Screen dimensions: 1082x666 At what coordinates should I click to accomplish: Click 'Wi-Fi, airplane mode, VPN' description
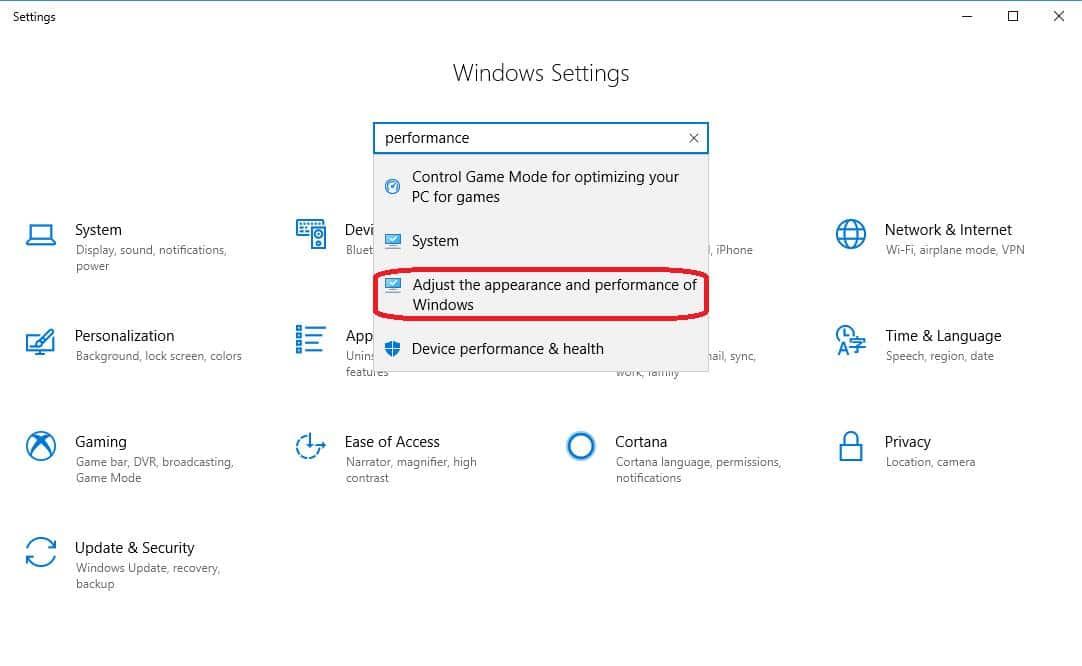955,250
